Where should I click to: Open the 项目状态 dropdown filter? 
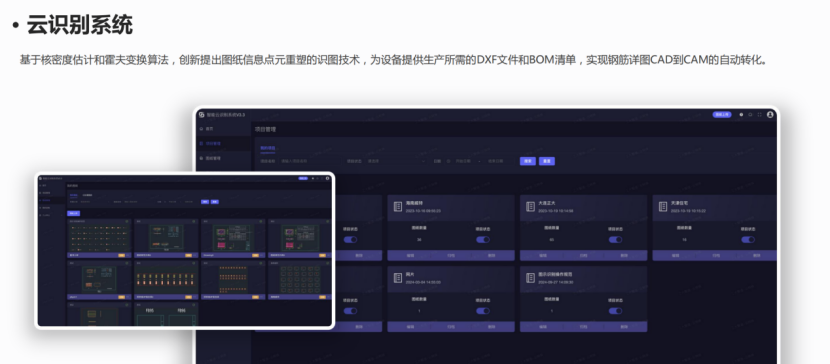pos(396,161)
